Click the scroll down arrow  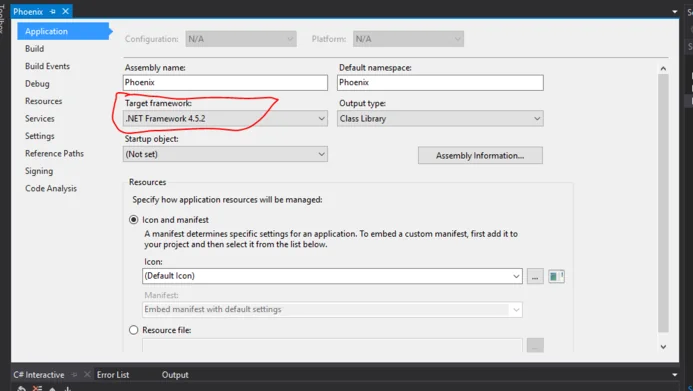[x=663, y=347]
